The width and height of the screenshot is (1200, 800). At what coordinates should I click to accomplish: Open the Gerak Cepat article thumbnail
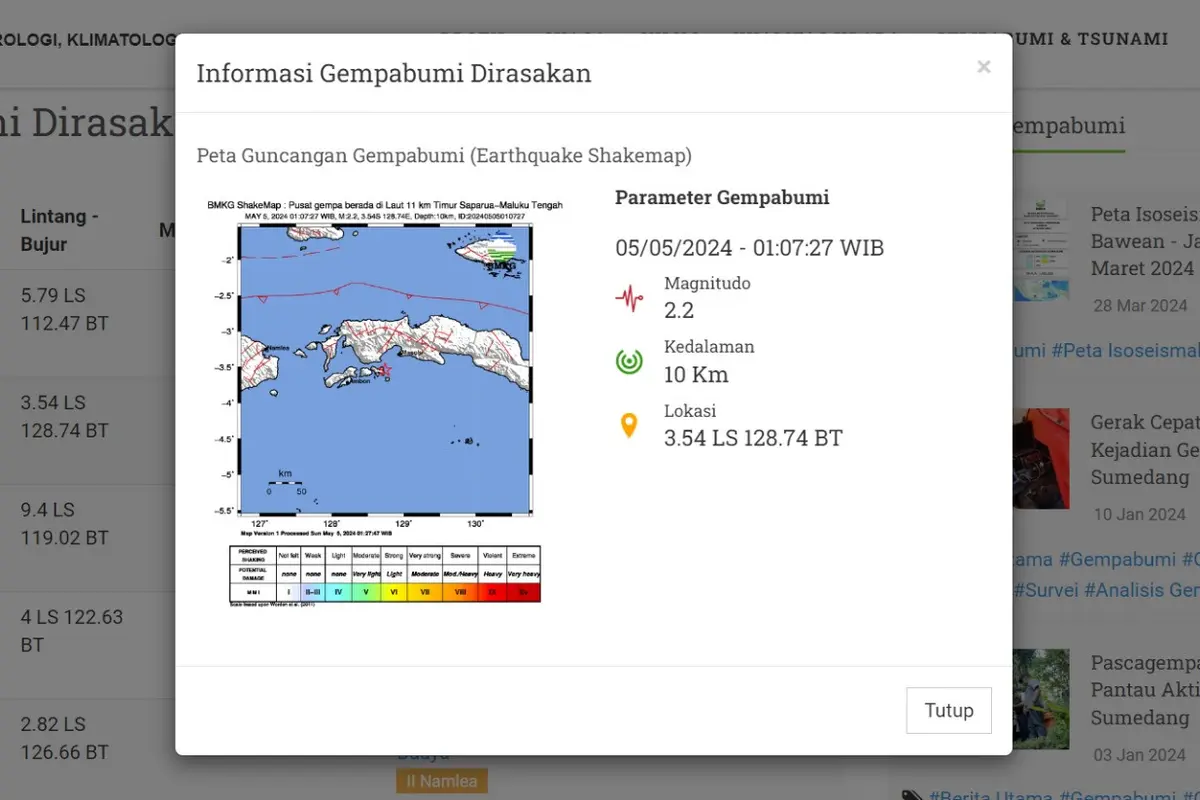tap(1041, 459)
